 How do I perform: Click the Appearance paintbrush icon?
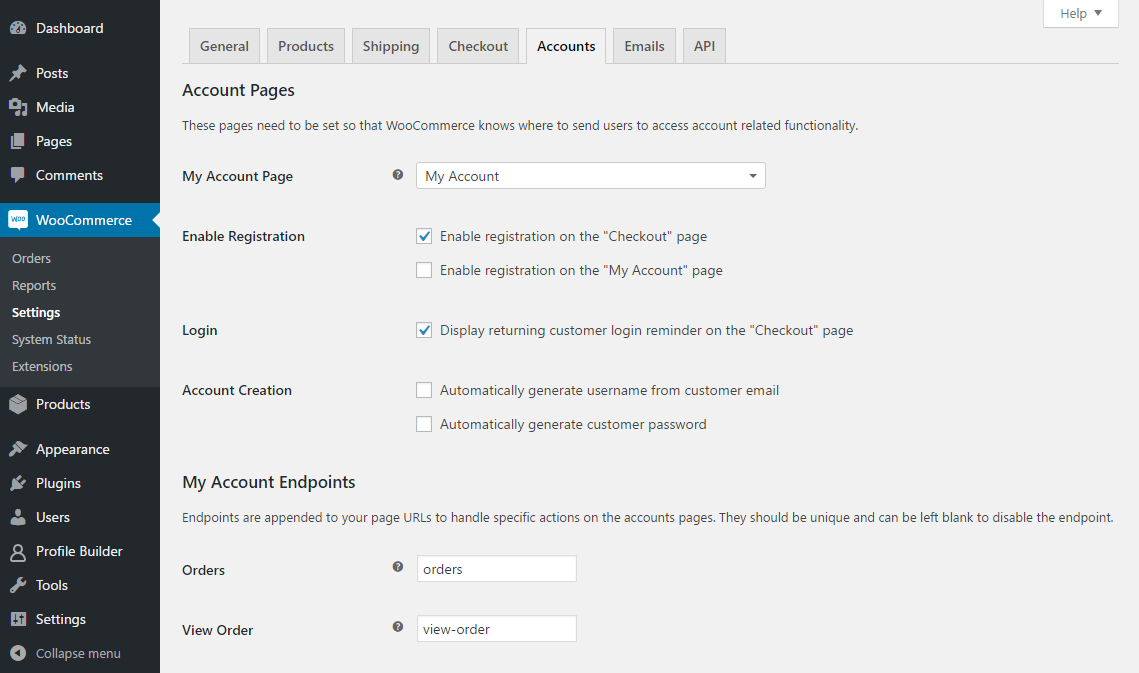(x=18, y=449)
